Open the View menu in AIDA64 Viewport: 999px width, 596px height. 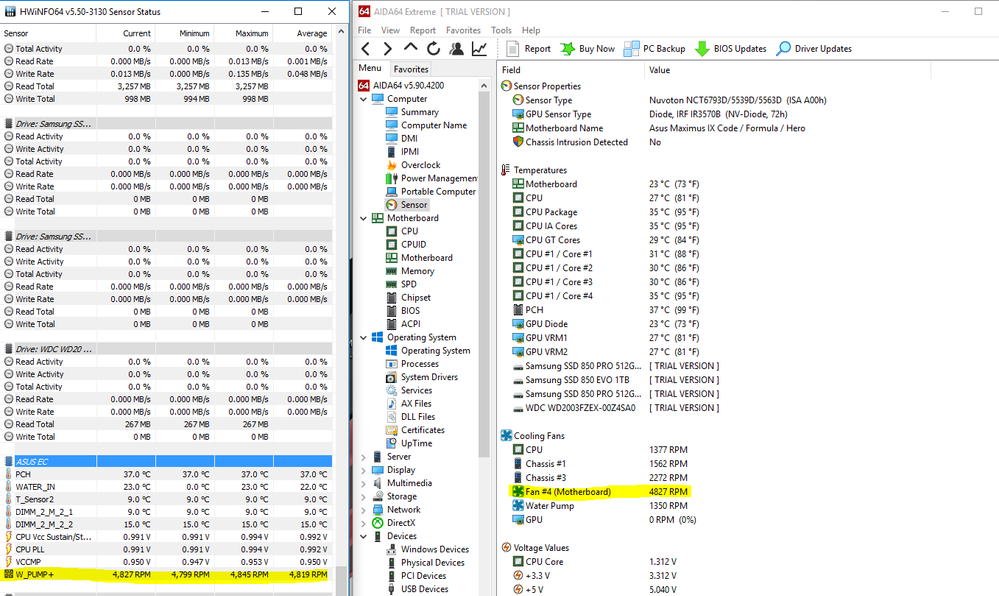tap(391, 30)
